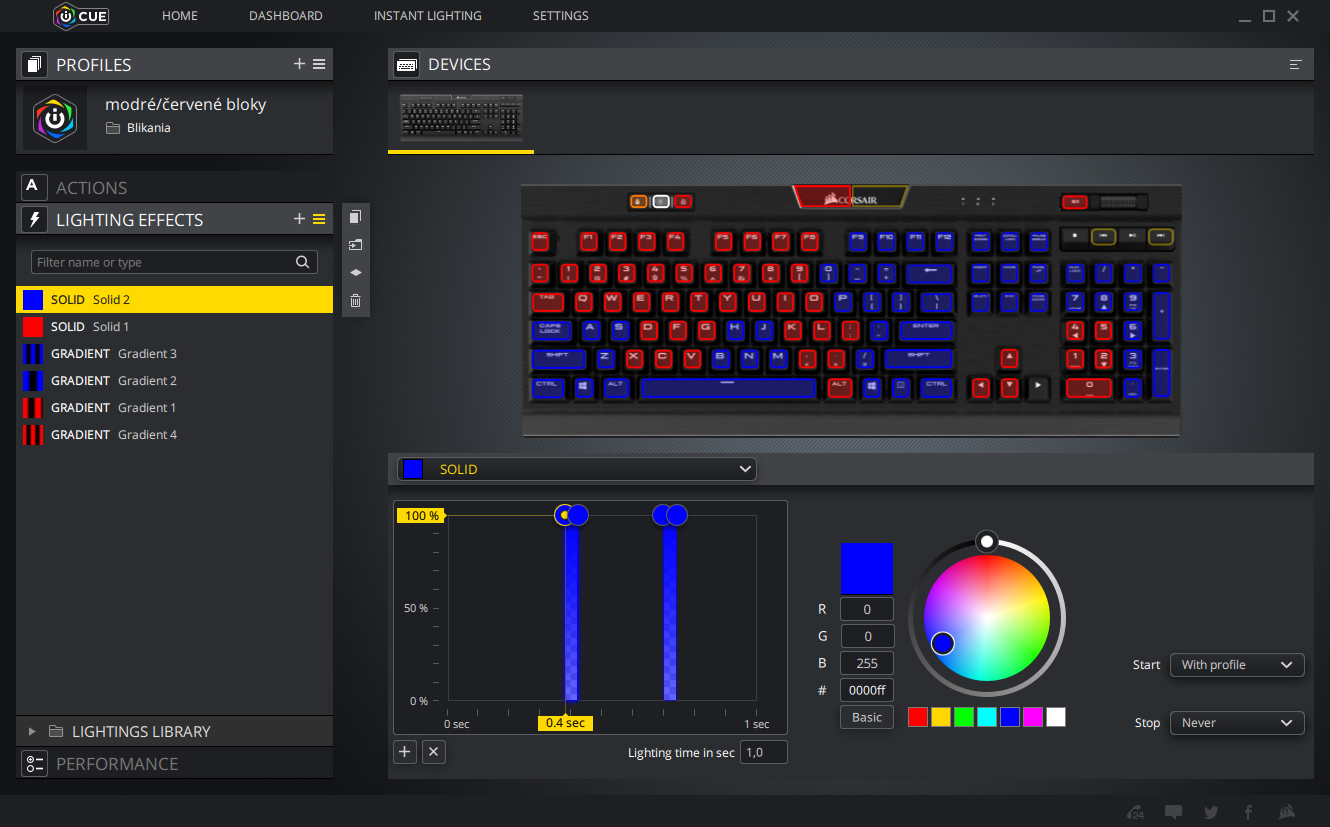Open the Blikania profile folder
Viewport: 1330px width, 827px height.
click(x=138, y=128)
